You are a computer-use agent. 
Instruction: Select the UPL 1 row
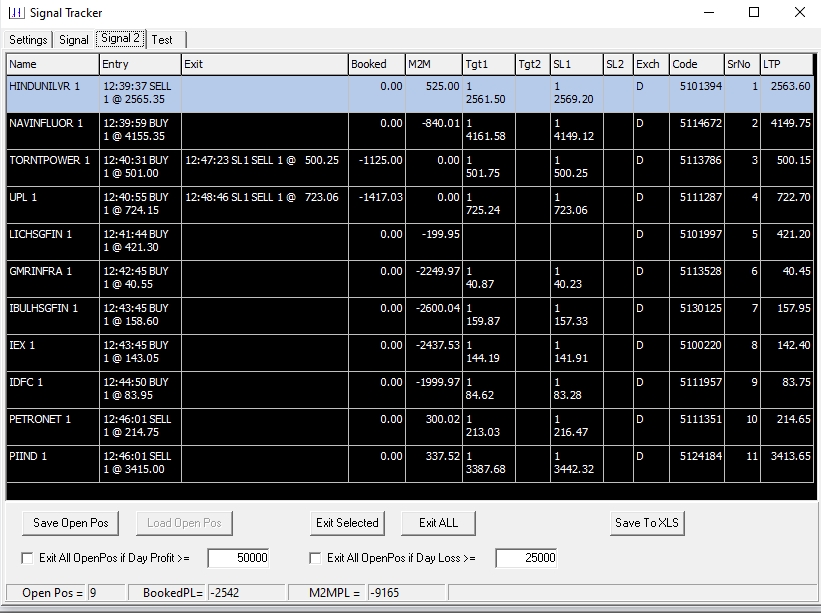410,205
